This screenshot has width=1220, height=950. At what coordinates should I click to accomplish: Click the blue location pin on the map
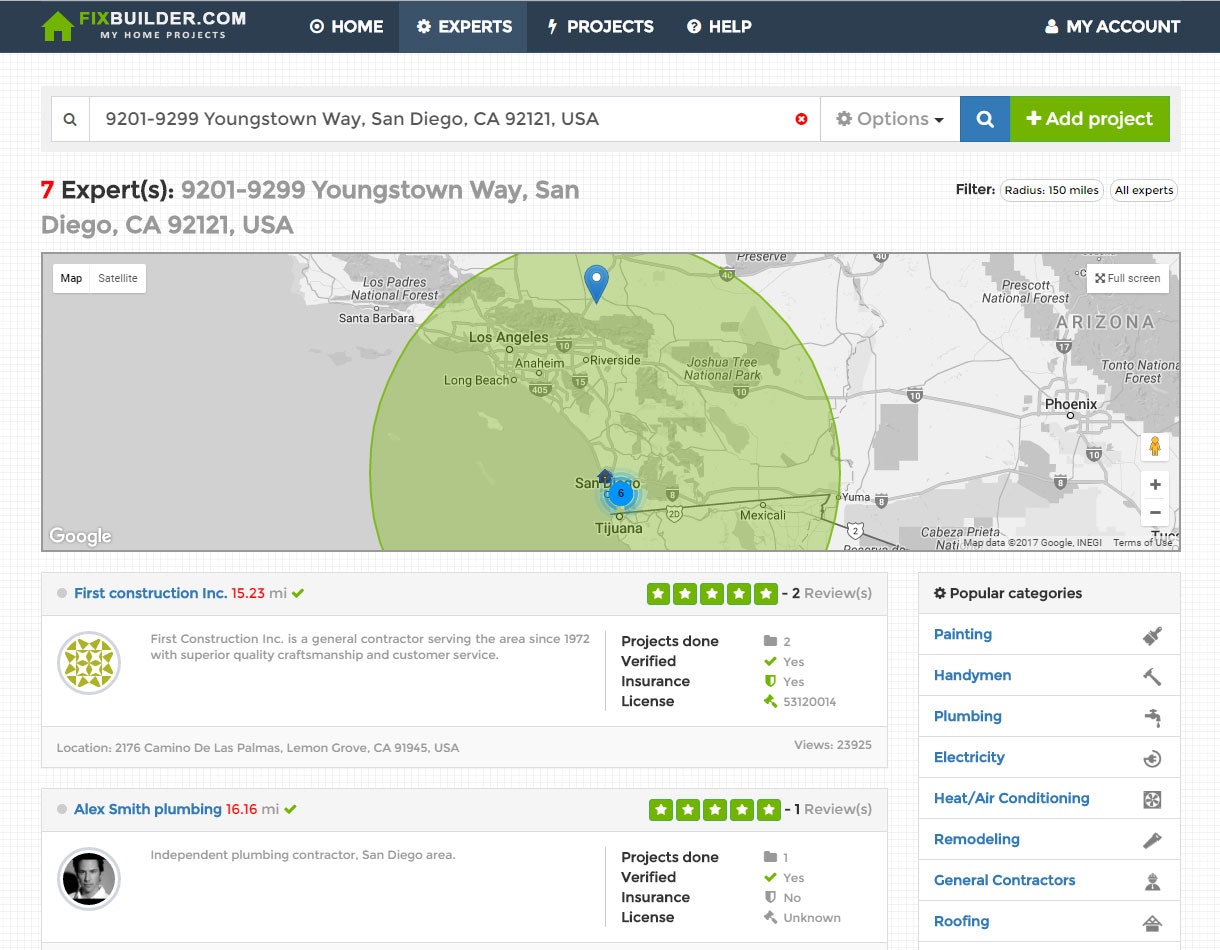click(x=596, y=283)
